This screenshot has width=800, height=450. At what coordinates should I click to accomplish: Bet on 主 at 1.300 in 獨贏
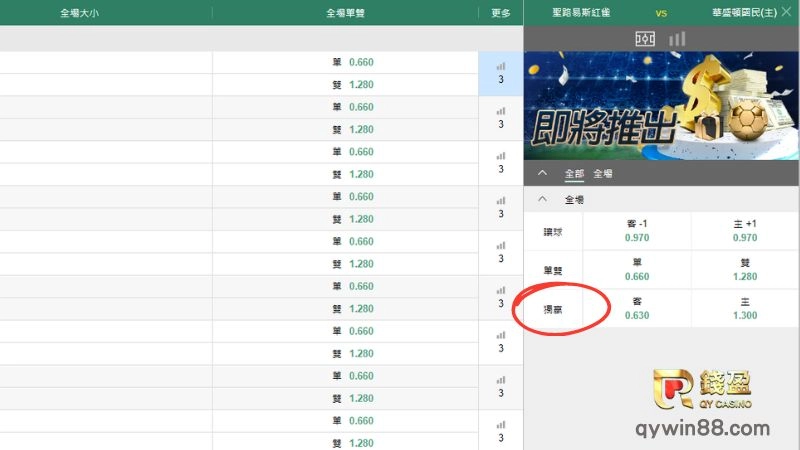(745, 308)
